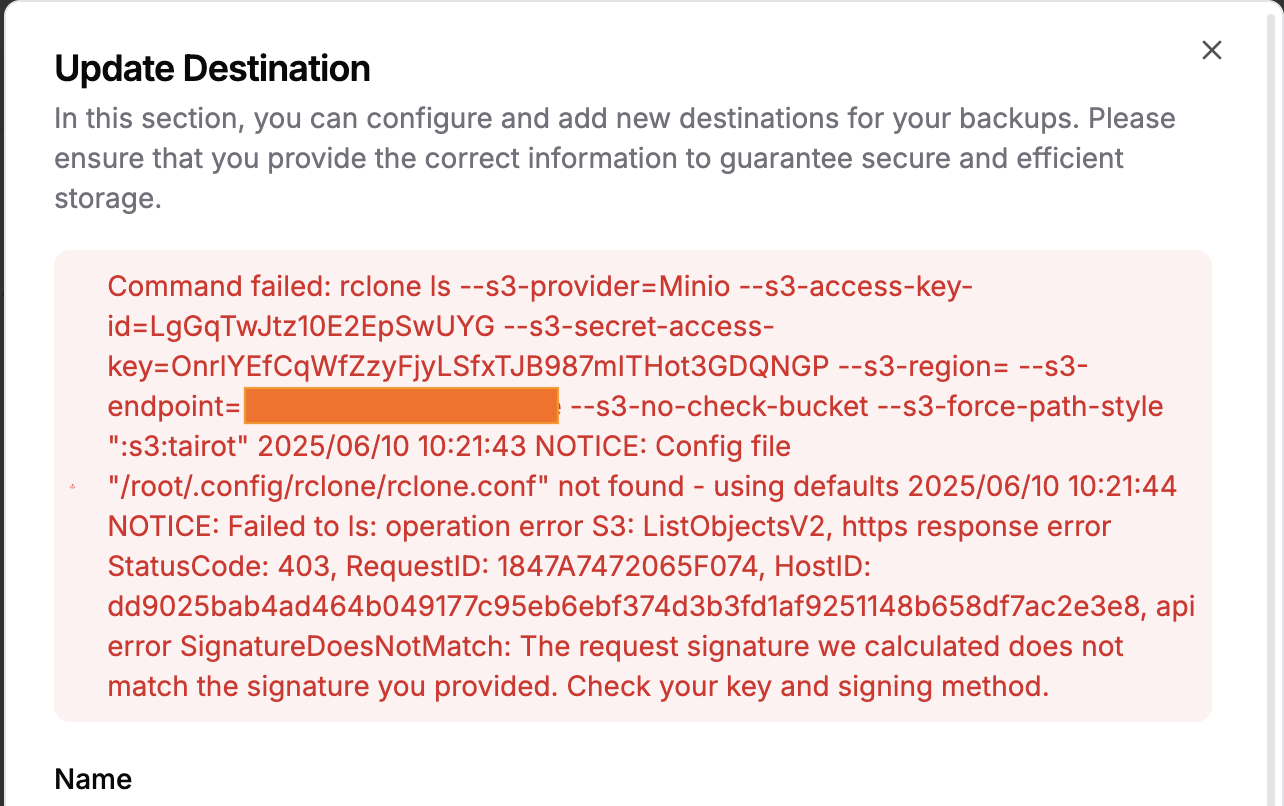Click the Update Destination heading
This screenshot has height=806, width=1284.
212,69
